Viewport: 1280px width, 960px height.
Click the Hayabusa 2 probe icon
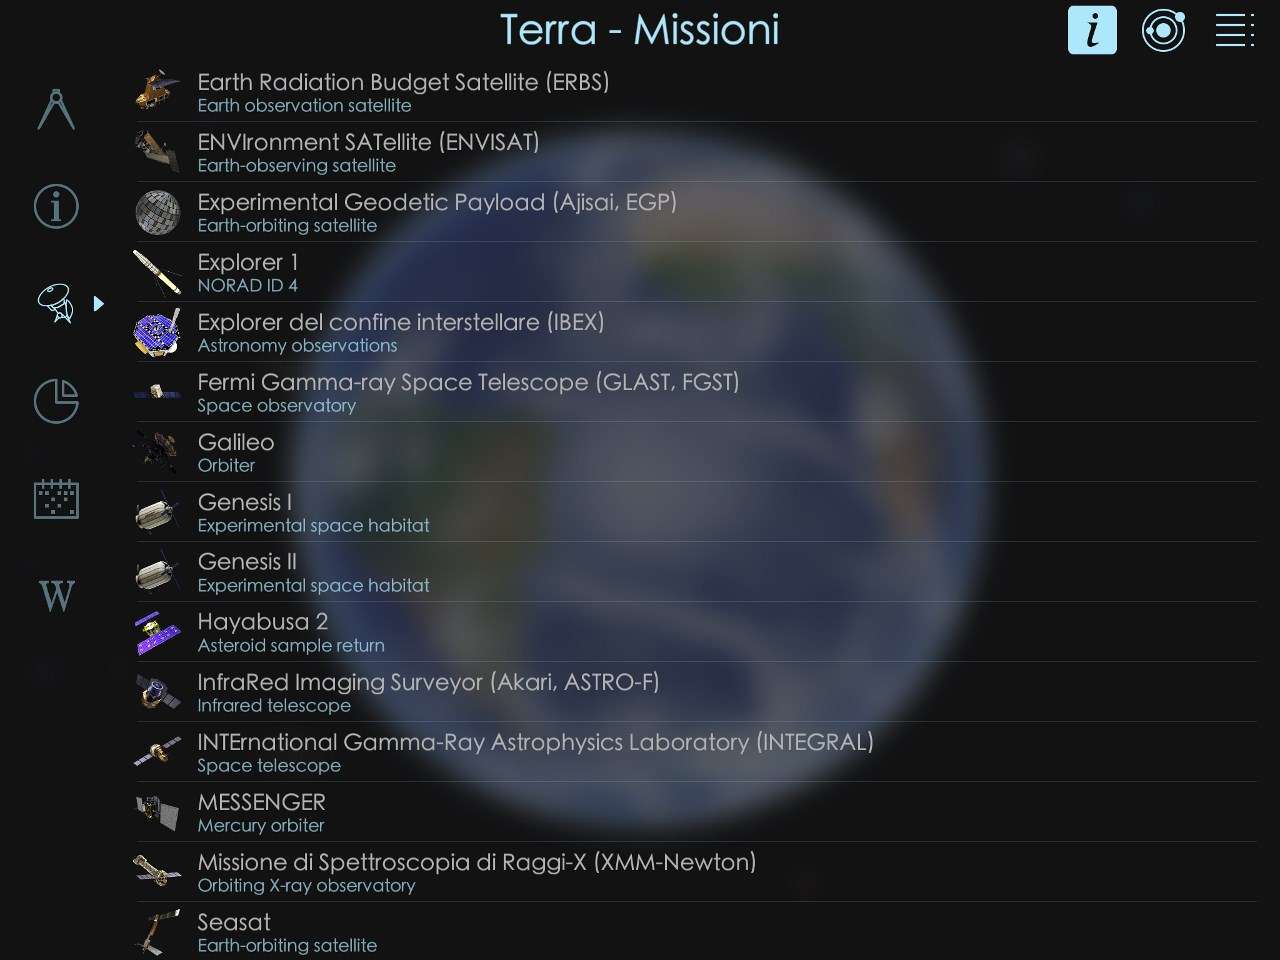[158, 632]
